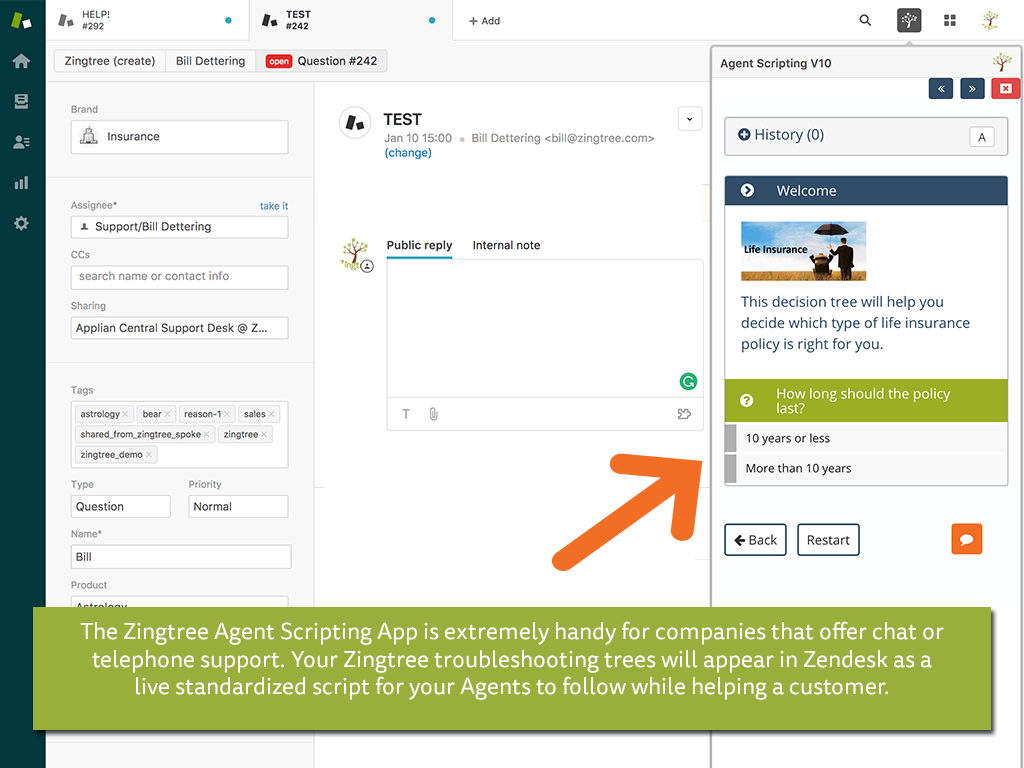Screen dimensions: 1024x768
Task: Attach a file with paperclip icon
Action: point(433,414)
